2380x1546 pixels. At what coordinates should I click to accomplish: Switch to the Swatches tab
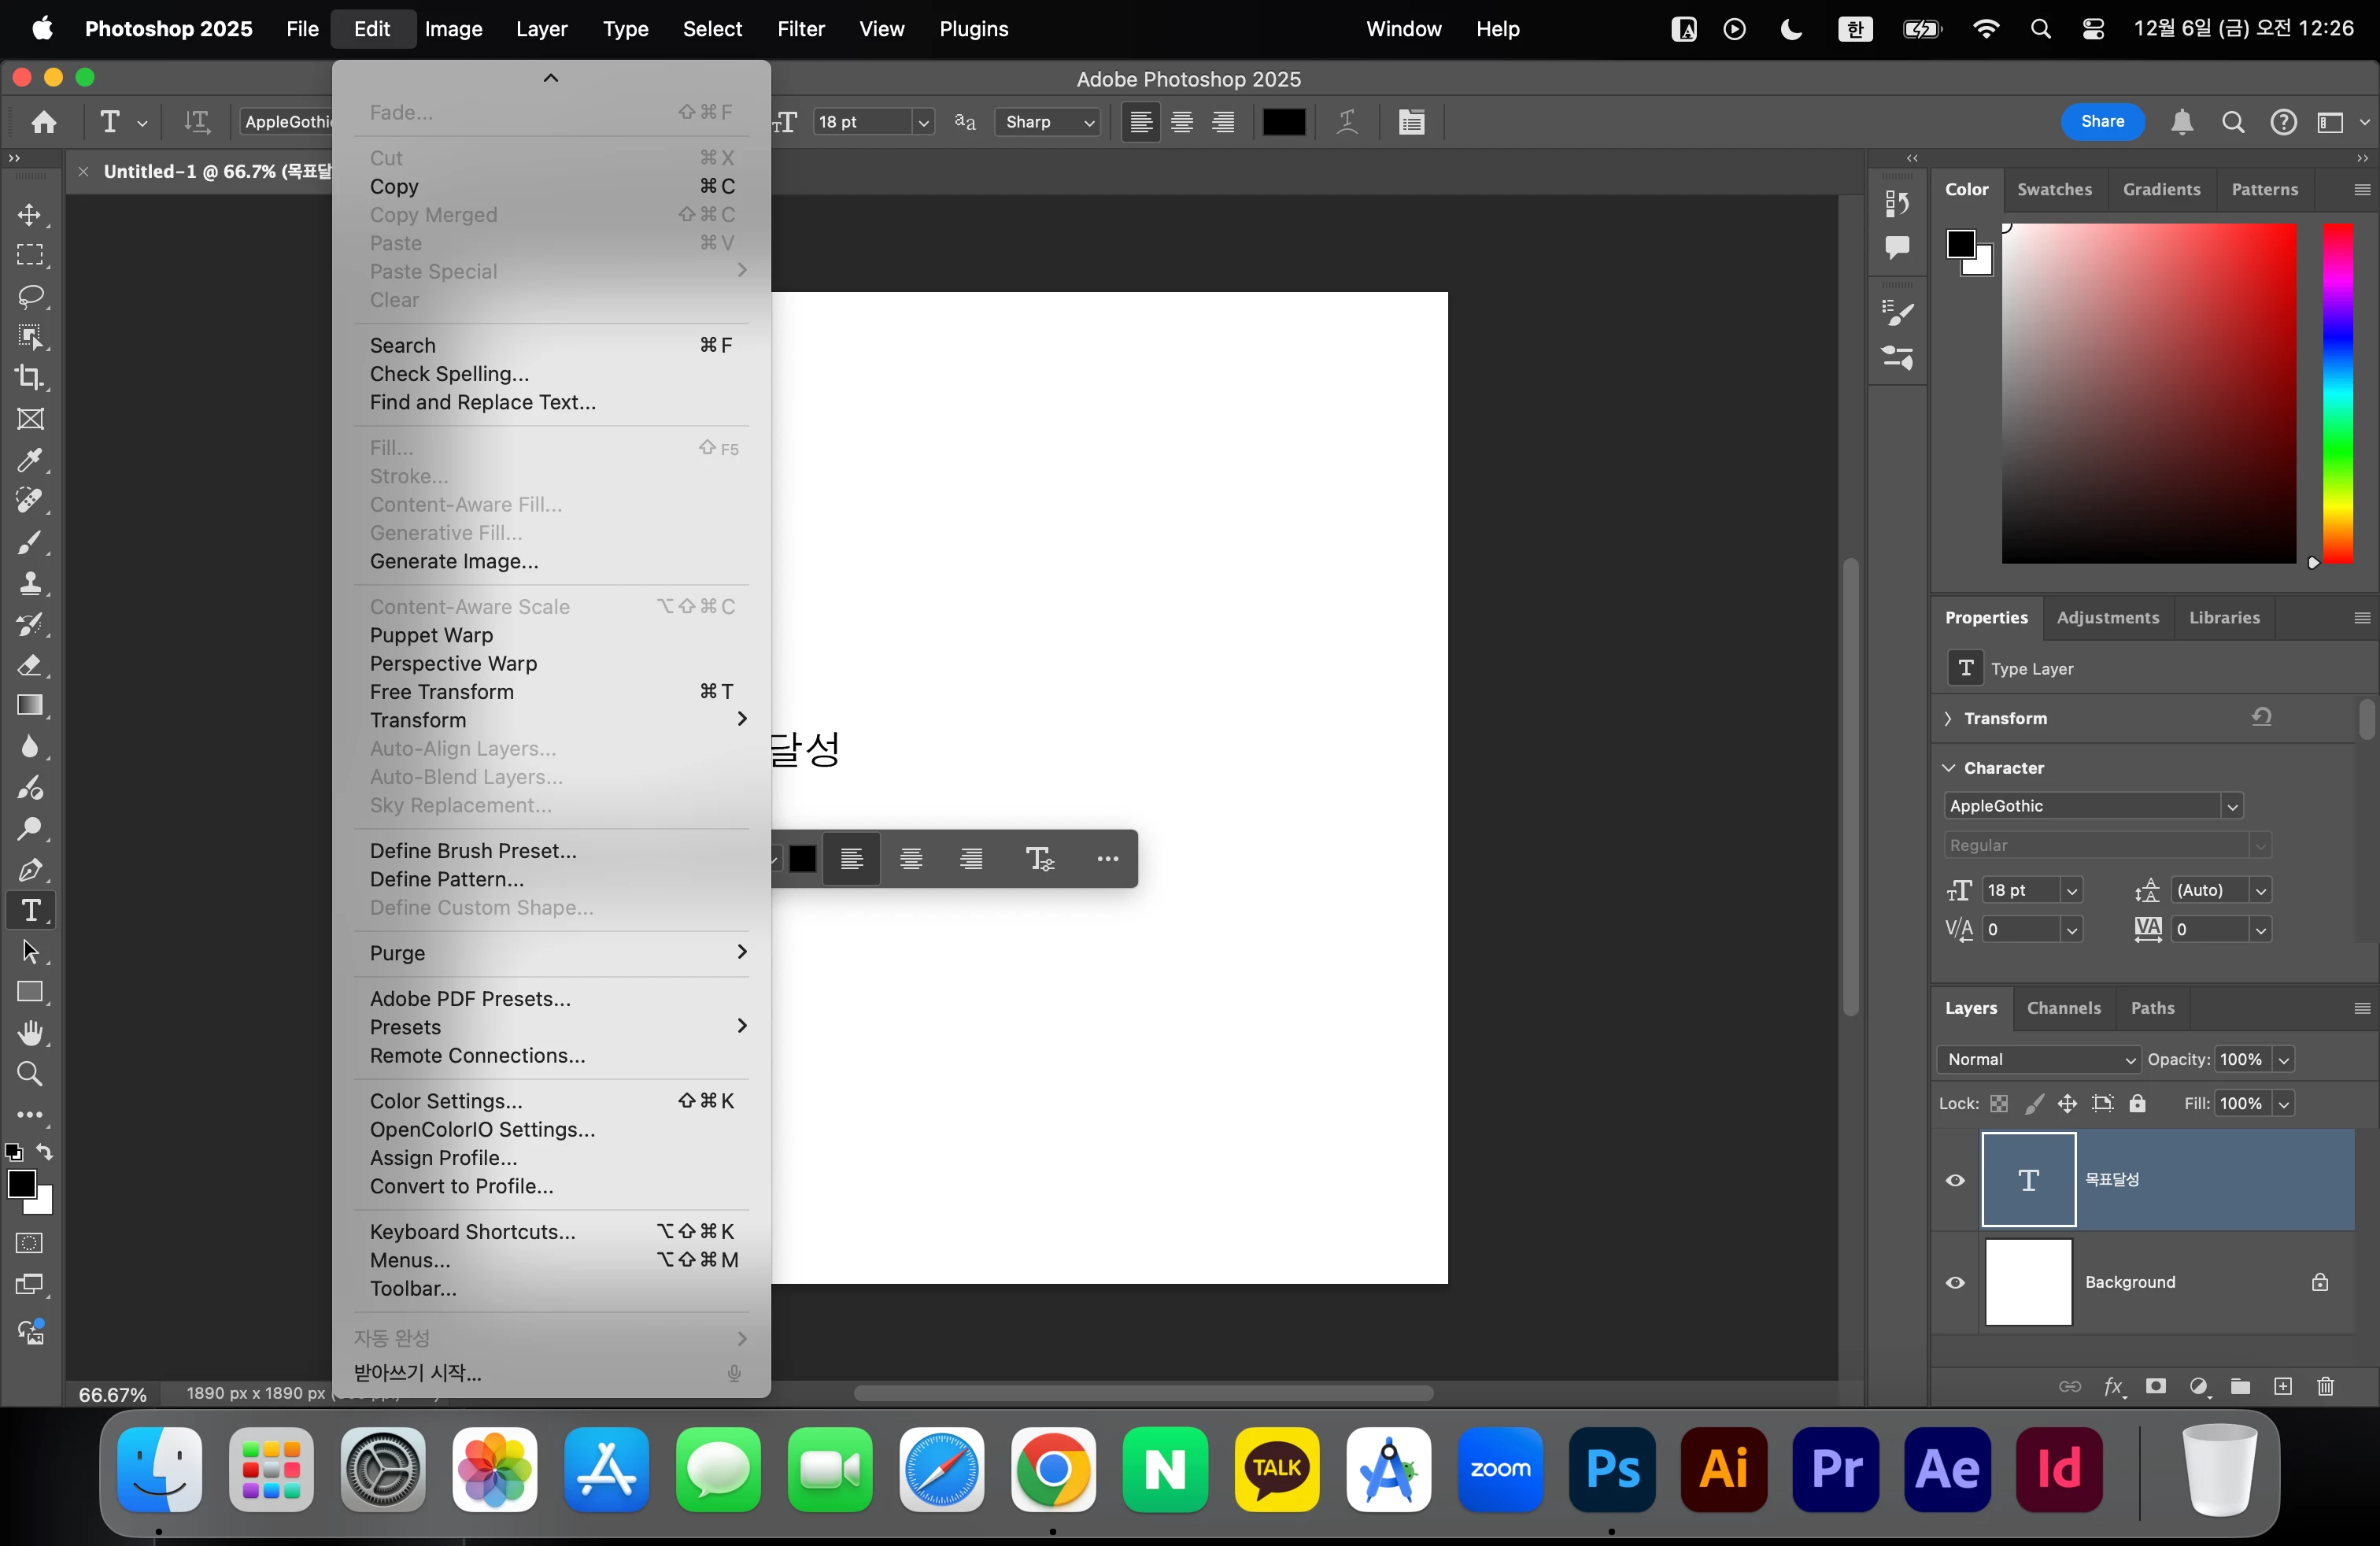pos(2053,189)
